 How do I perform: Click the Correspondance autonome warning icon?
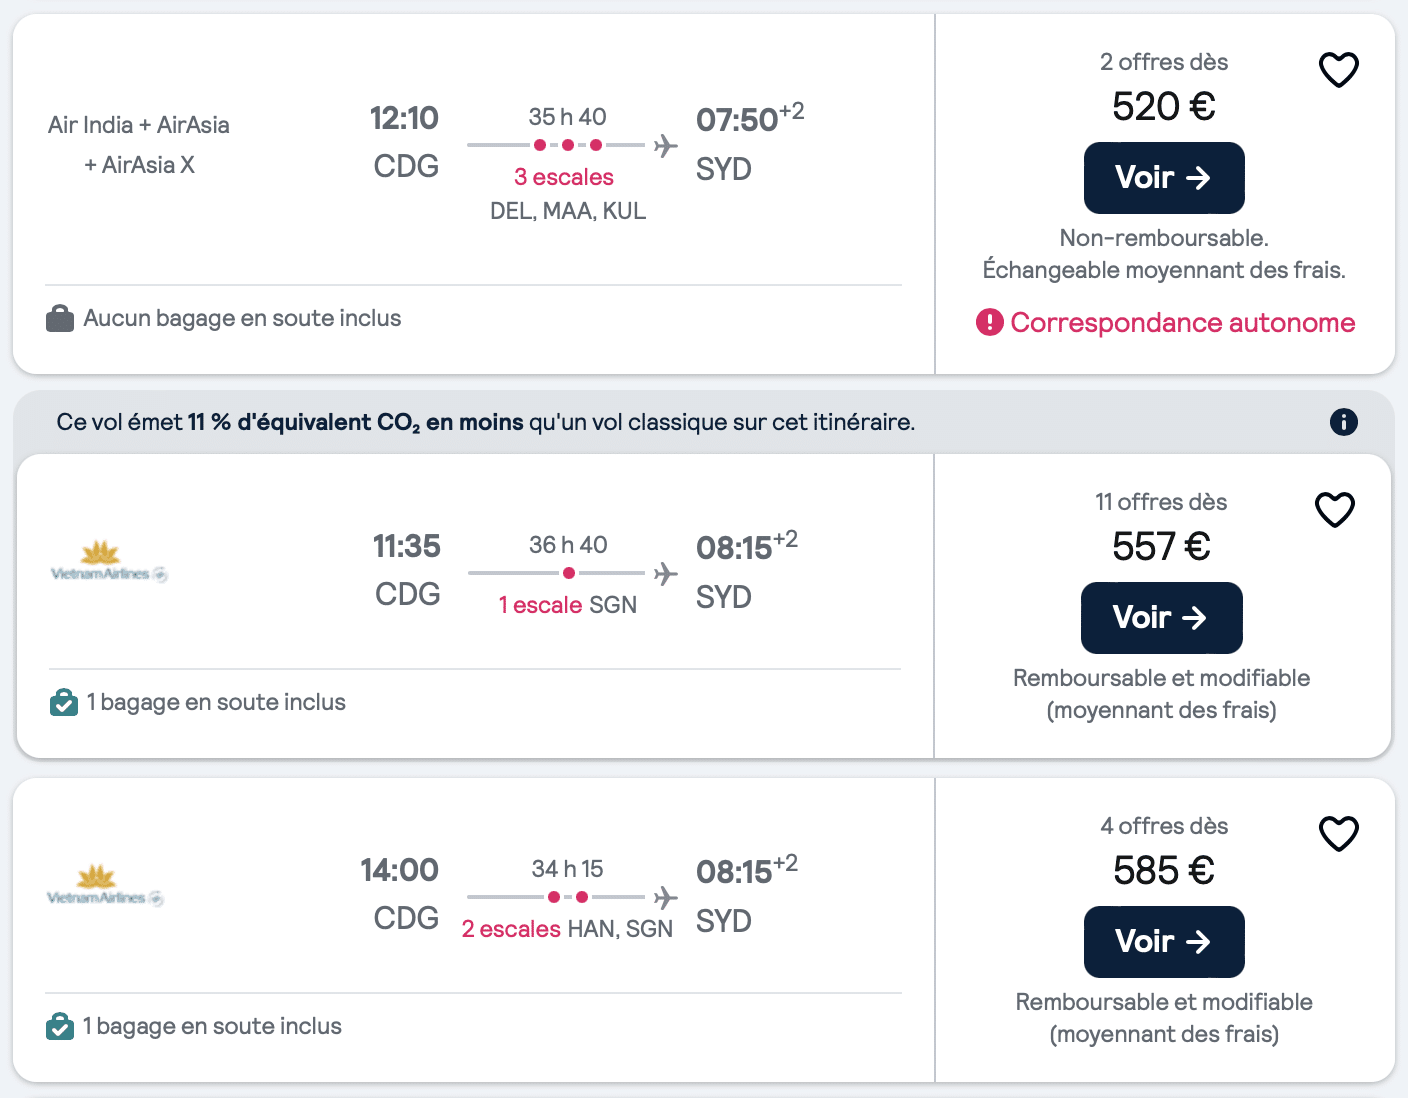(x=989, y=322)
